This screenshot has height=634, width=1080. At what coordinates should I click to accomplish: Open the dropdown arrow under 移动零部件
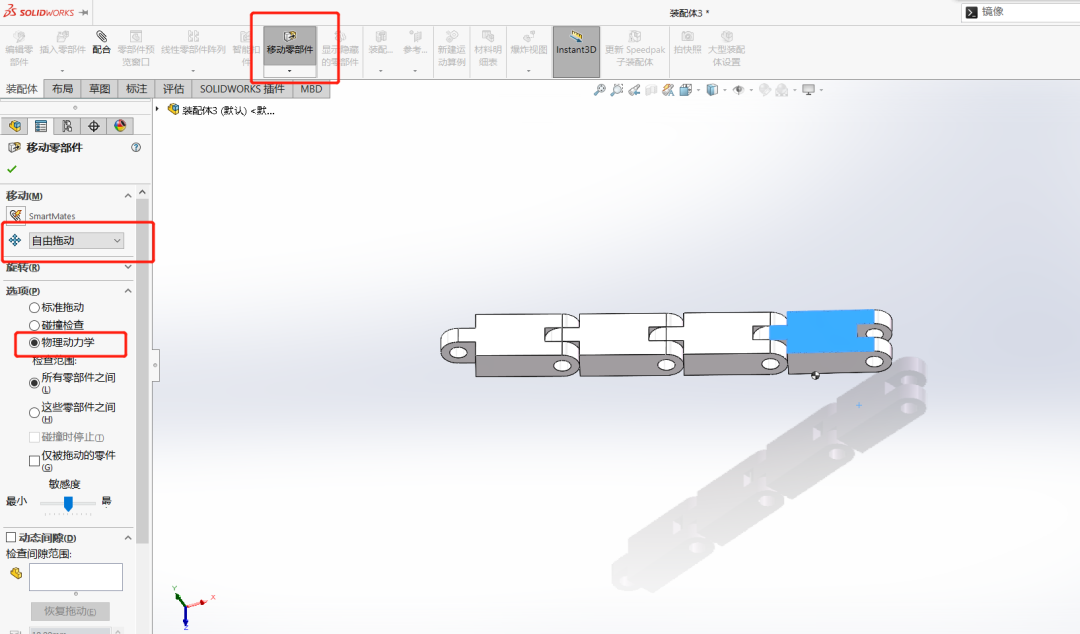click(289, 71)
